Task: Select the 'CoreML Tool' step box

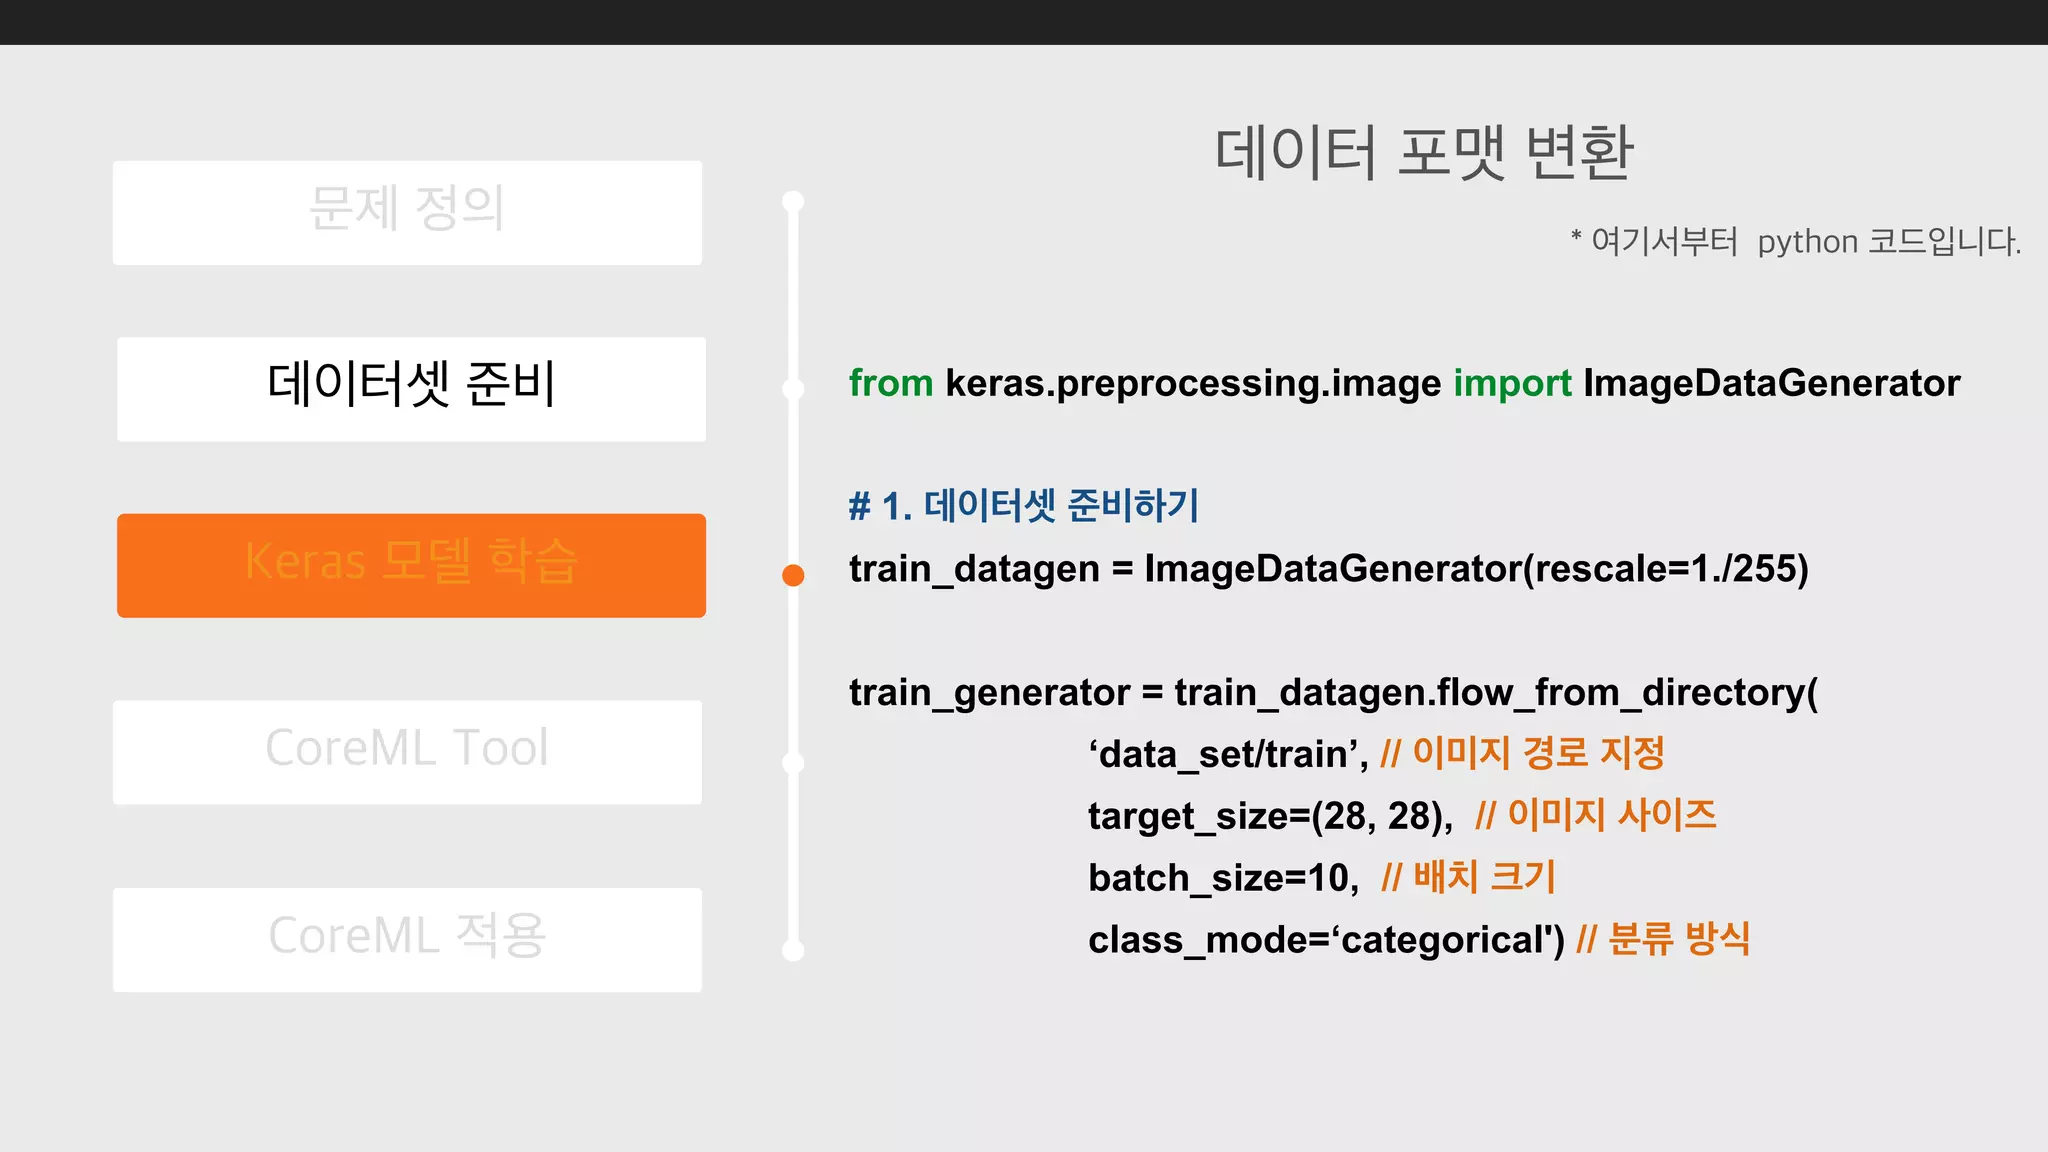Action: point(407,752)
